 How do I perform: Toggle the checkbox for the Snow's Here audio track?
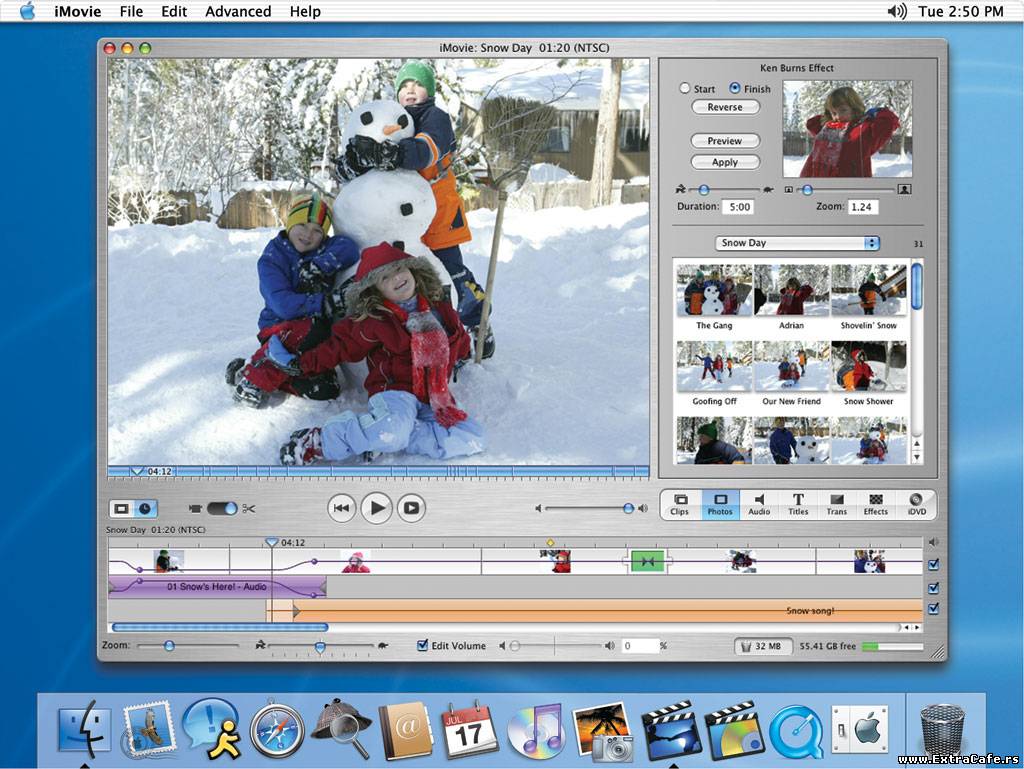pos(934,588)
